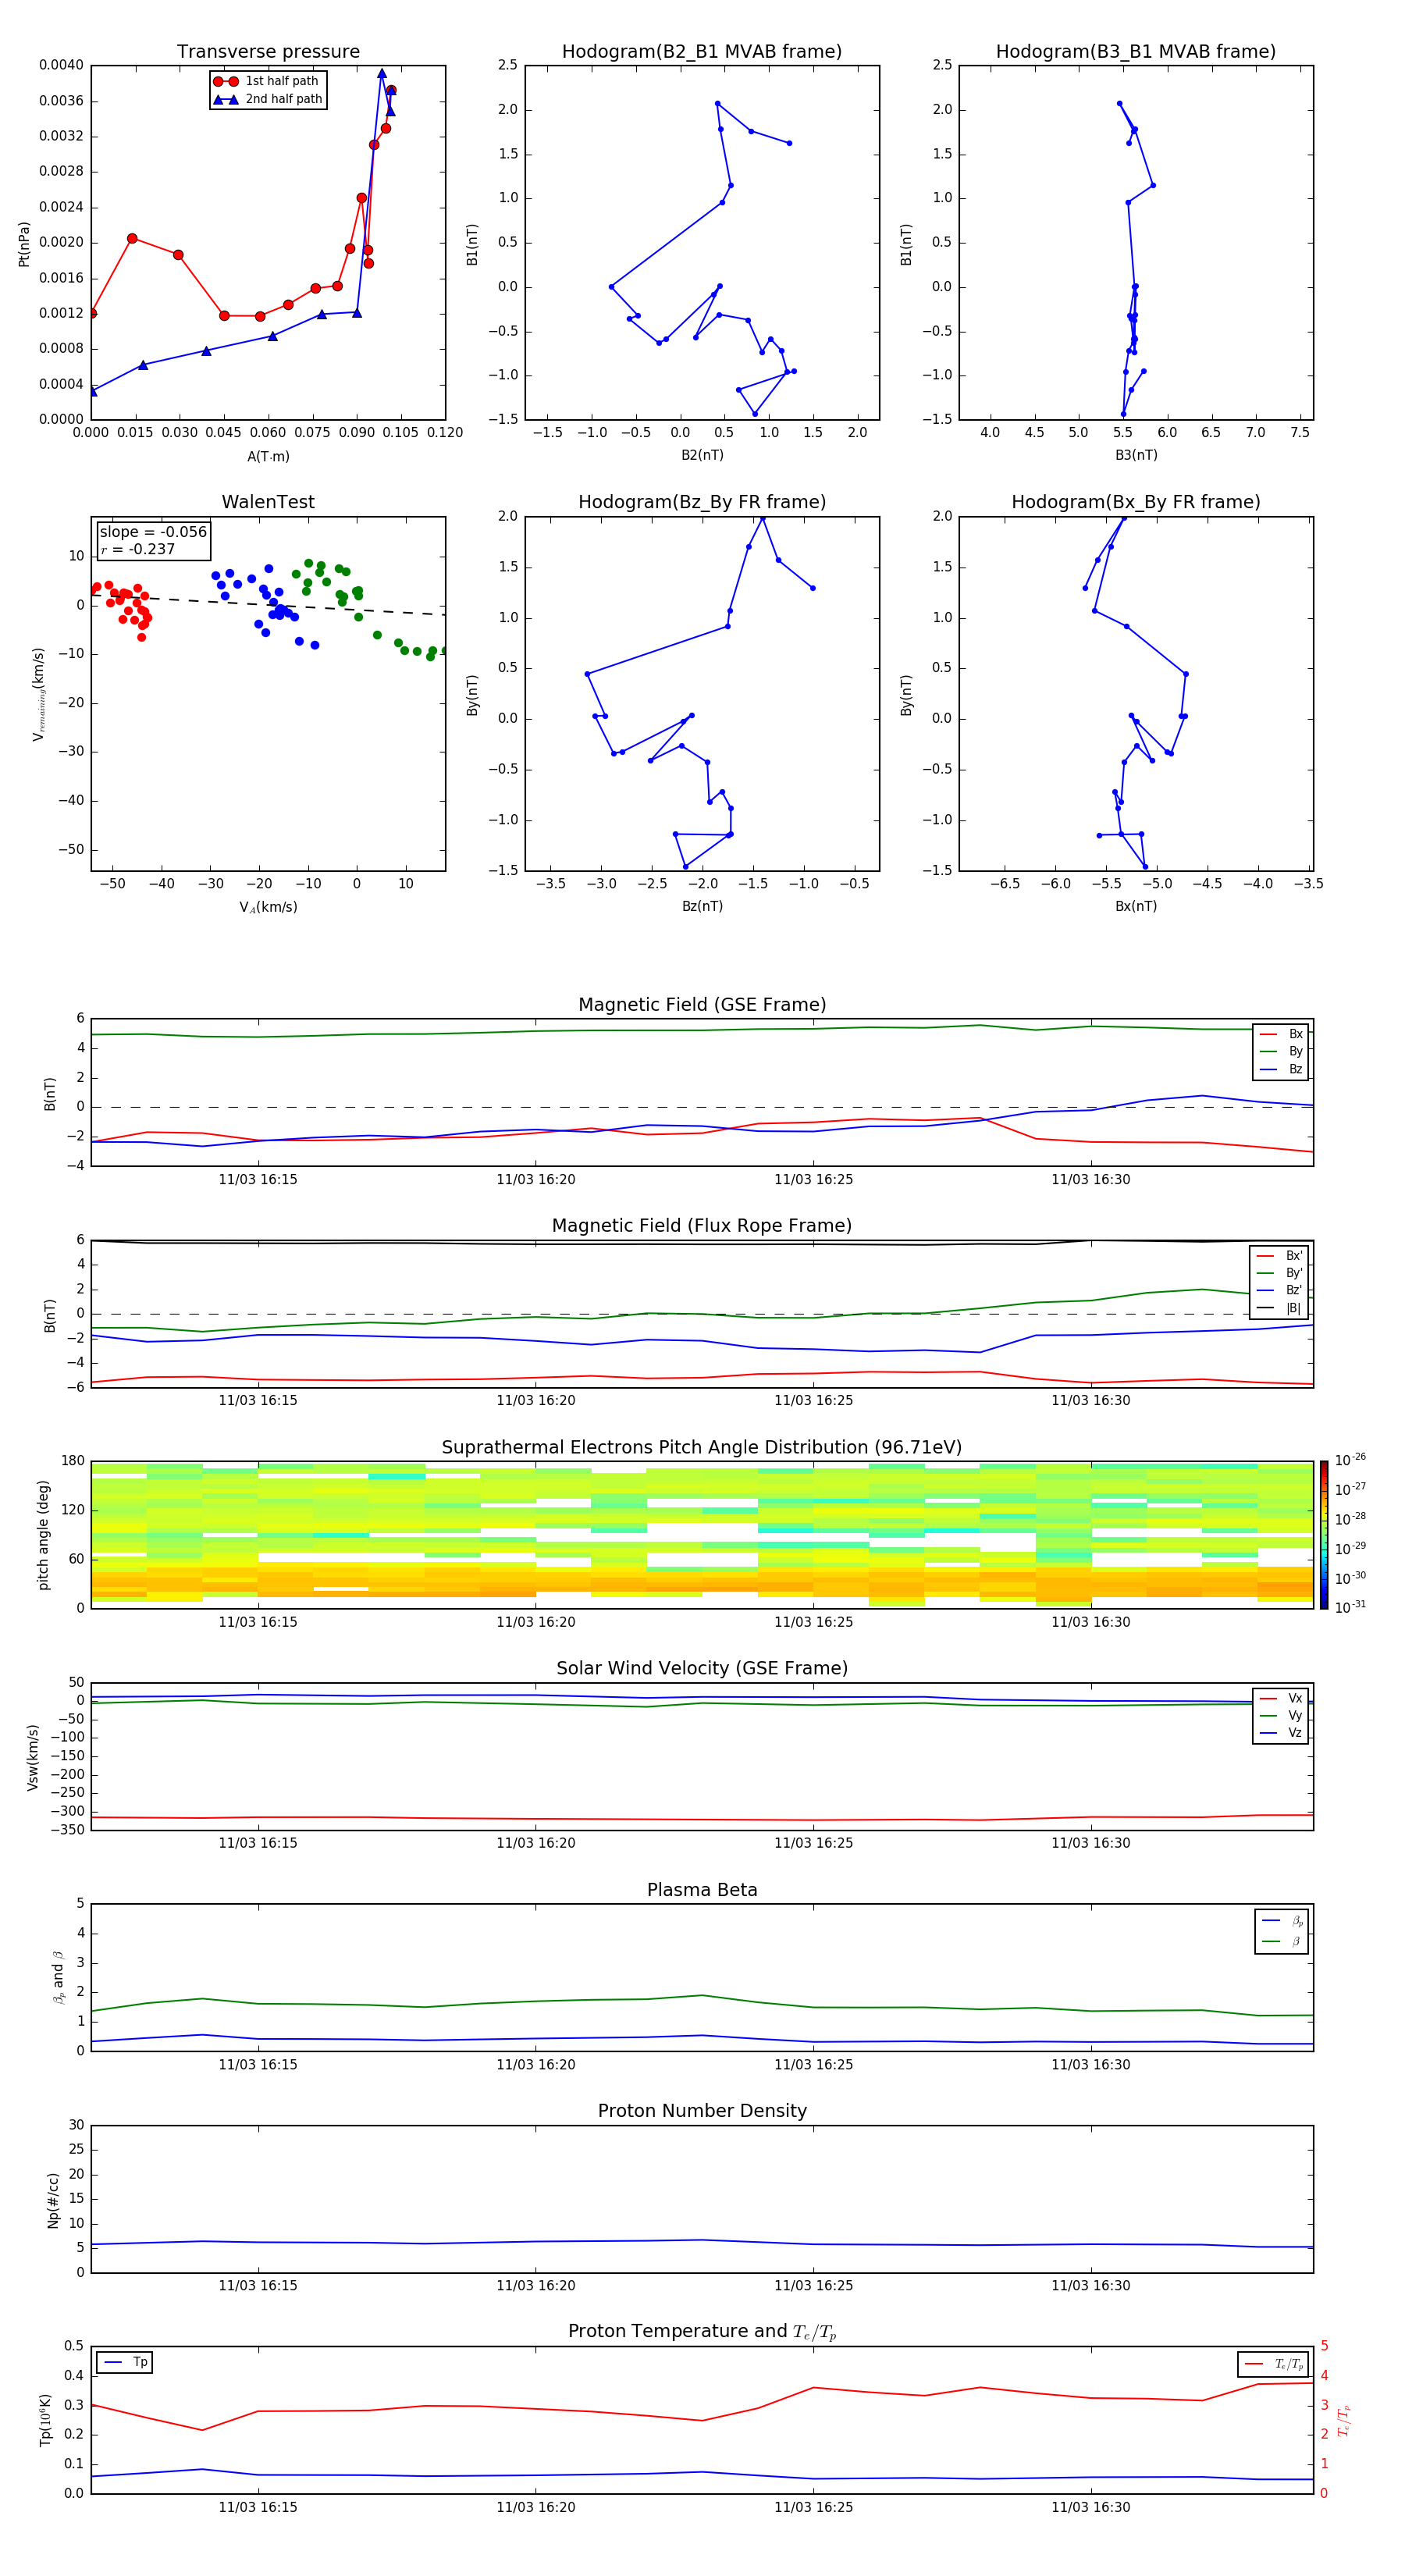The width and height of the screenshot is (1405, 2576).
Task: Click the "Plasma Beta" plot title
Action: point(702,1890)
